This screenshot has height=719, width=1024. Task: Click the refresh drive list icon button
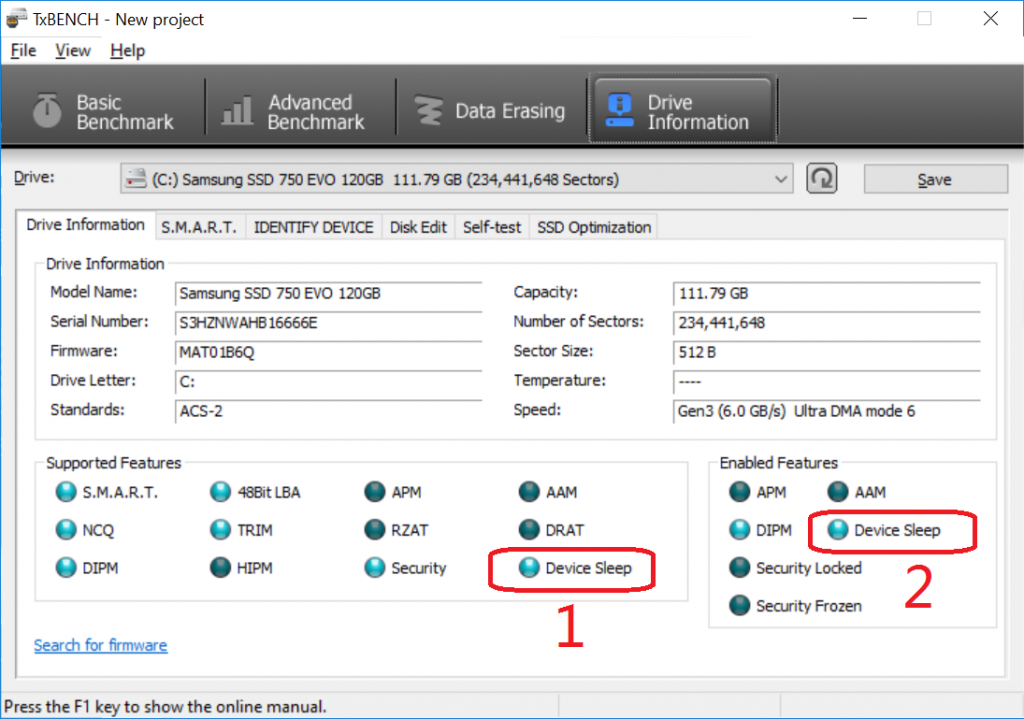point(822,179)
